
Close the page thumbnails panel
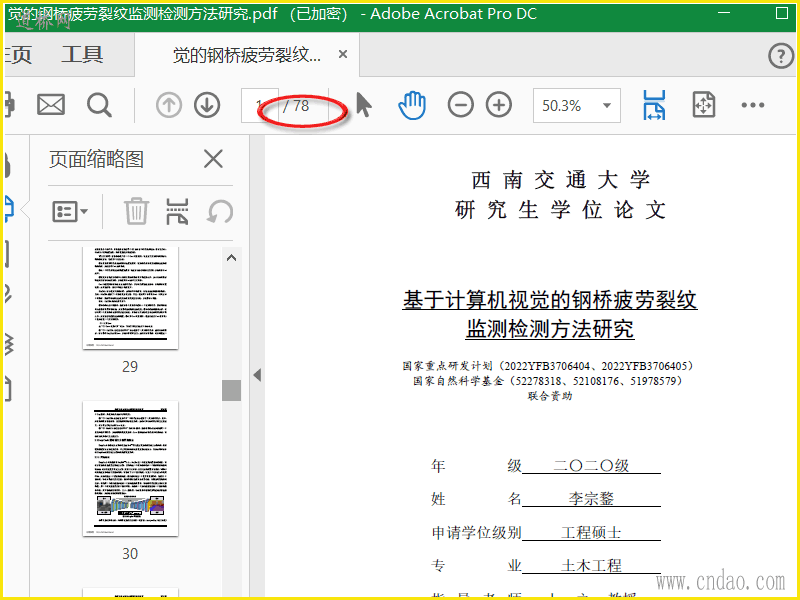[x=213, y=159]
